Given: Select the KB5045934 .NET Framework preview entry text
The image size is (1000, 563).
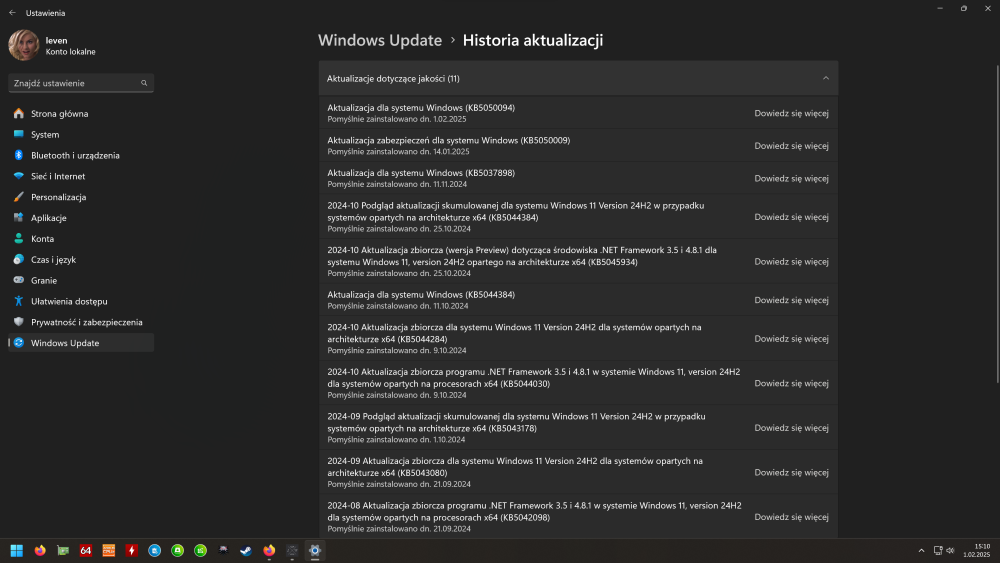Looking at the screenshot, I should tap(522, 256).
